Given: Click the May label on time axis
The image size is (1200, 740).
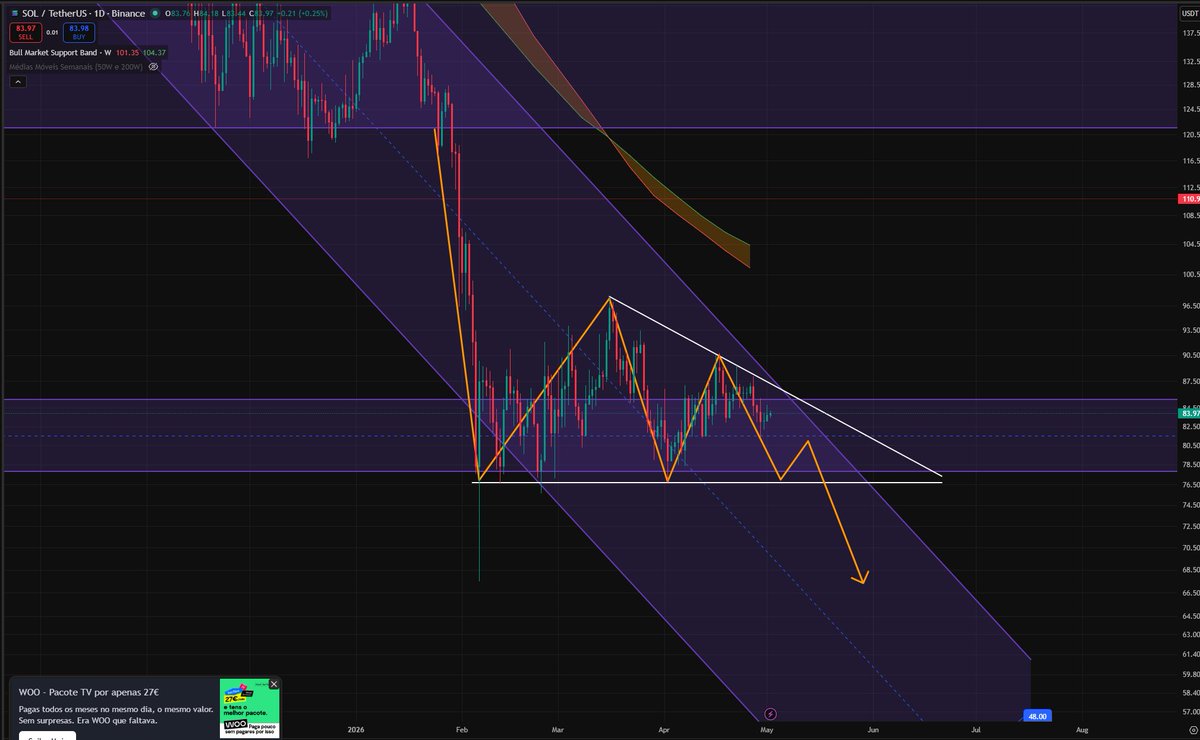Looking at the screenshot, I should pos(767,731).
